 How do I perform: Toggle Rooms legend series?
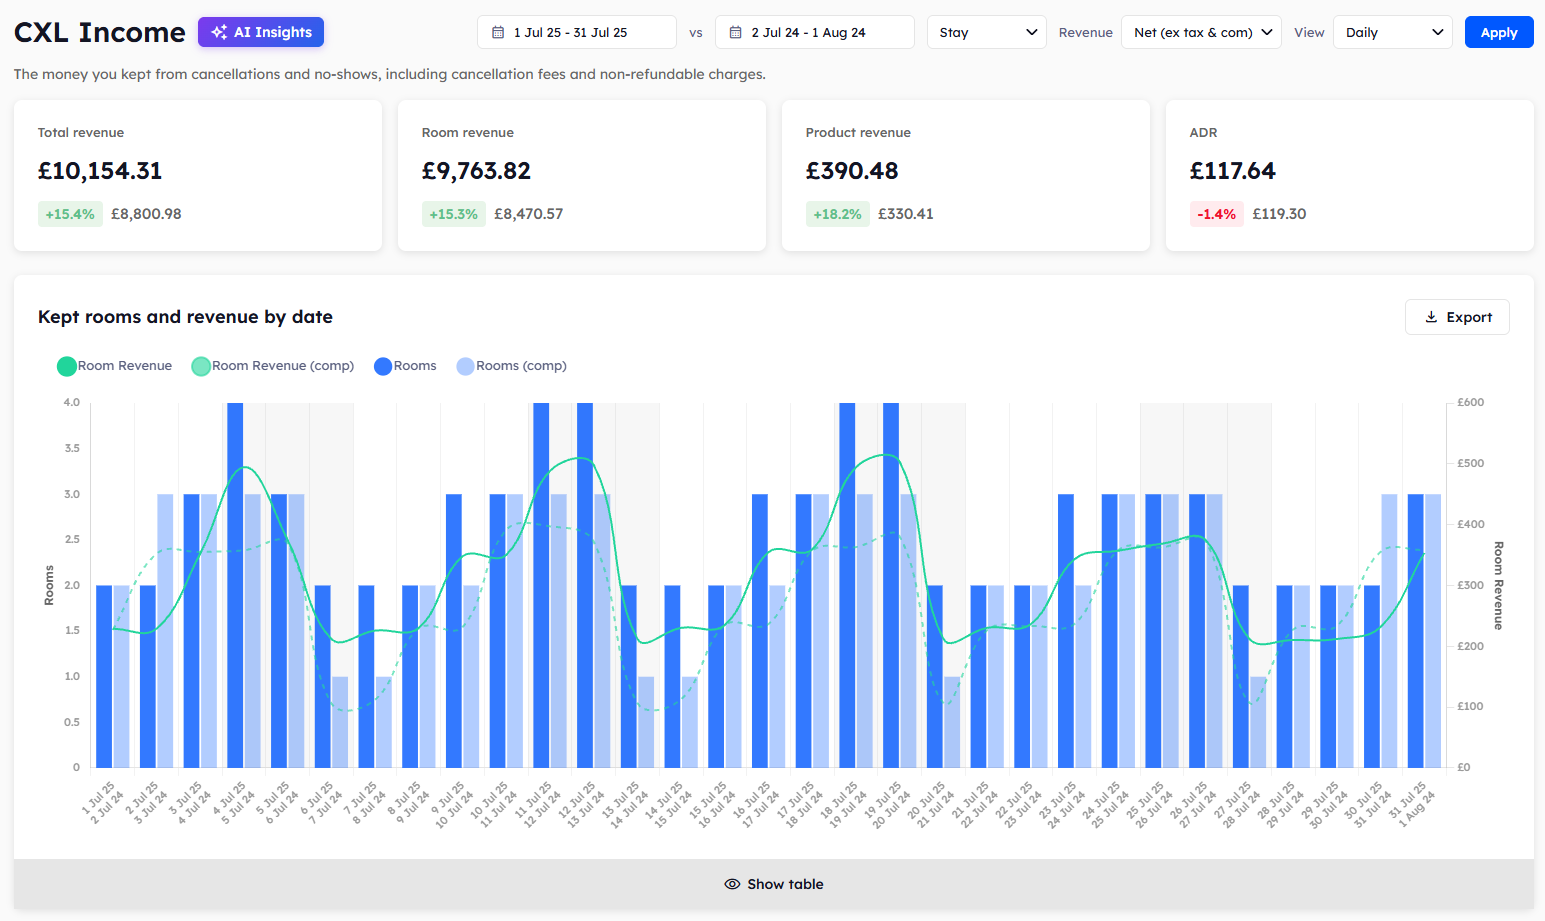(405, 366)
